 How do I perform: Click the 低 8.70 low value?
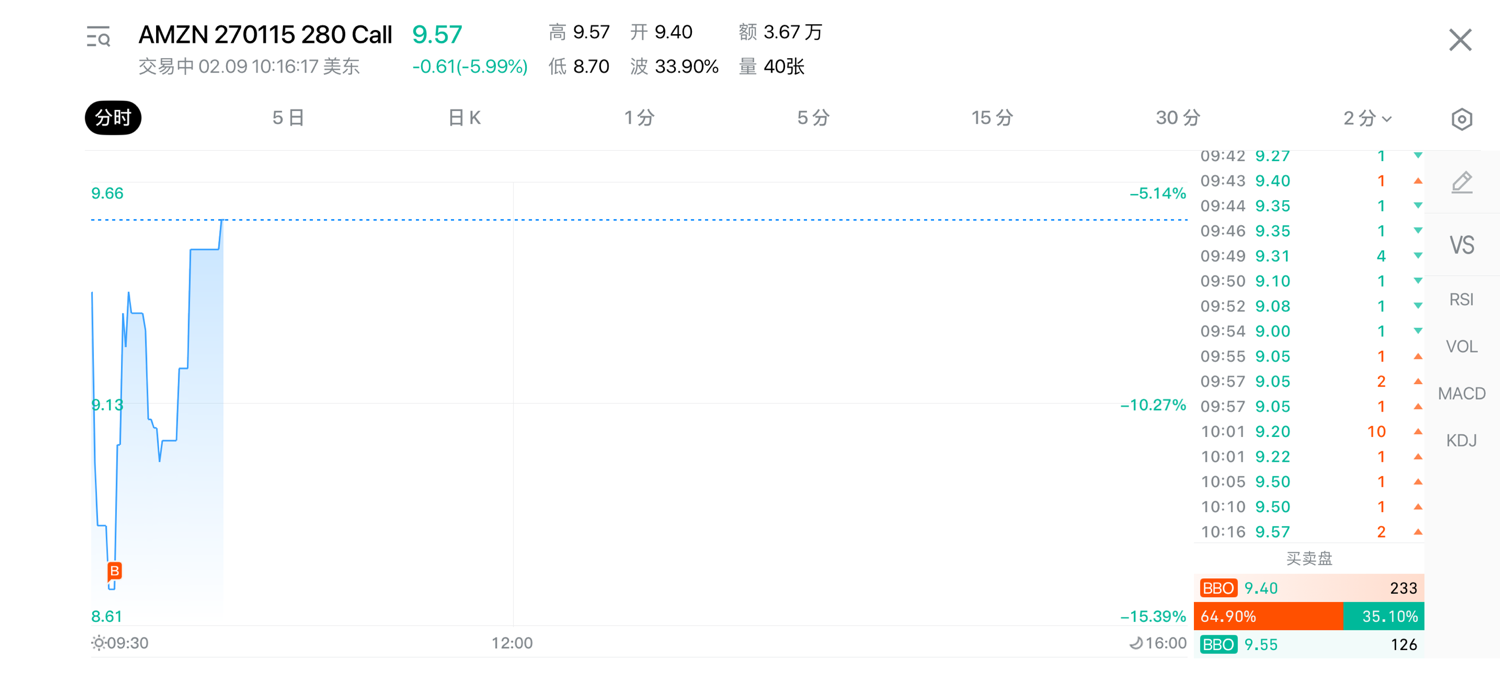(x=579, y=67)
